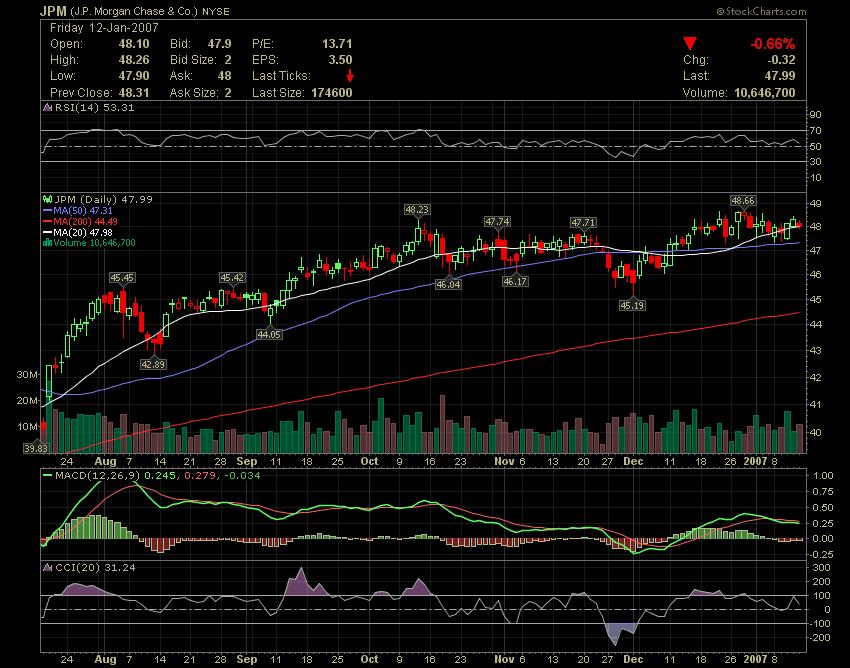
Task: Select the JPM ticker symbol title
Action: 53,11
